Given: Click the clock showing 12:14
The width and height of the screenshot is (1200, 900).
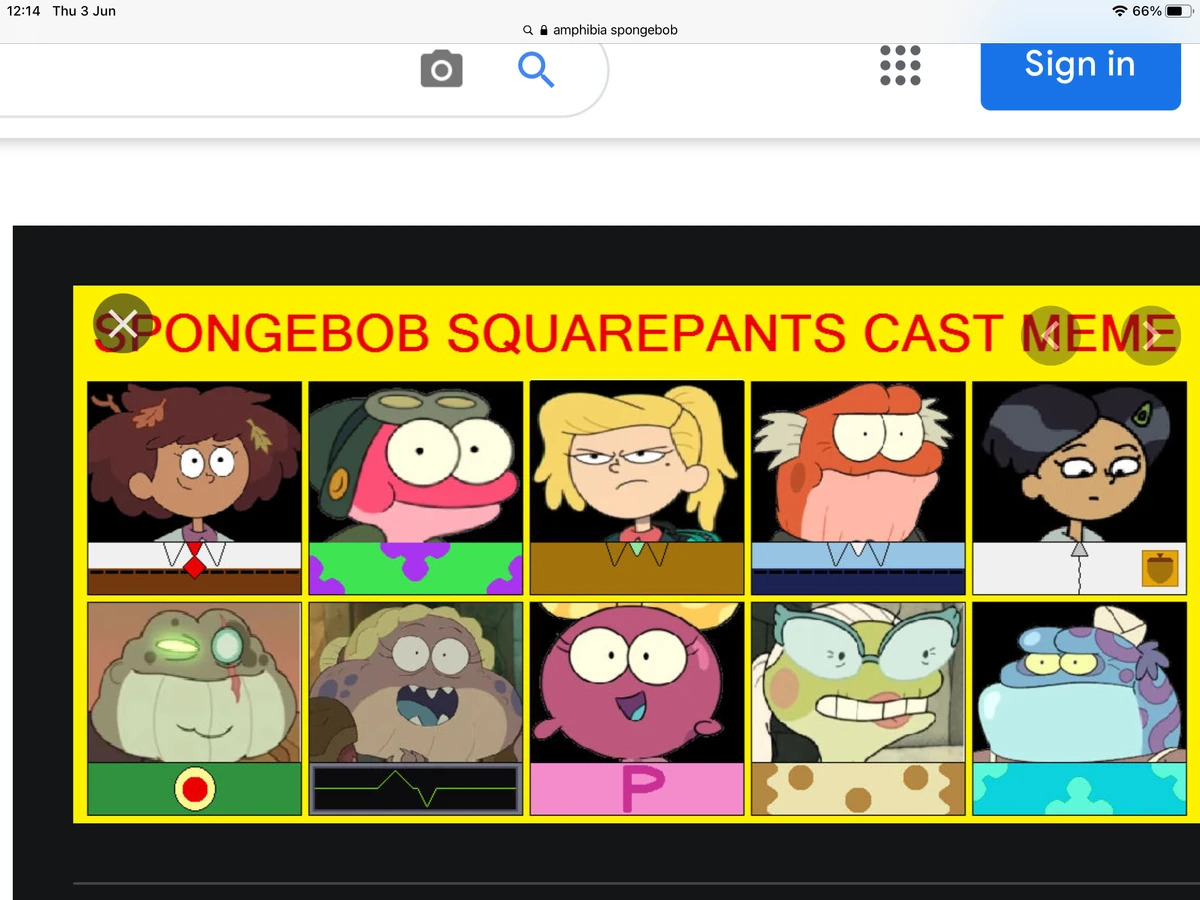Looking at the screenshot, I should click(x=24, y=11).
